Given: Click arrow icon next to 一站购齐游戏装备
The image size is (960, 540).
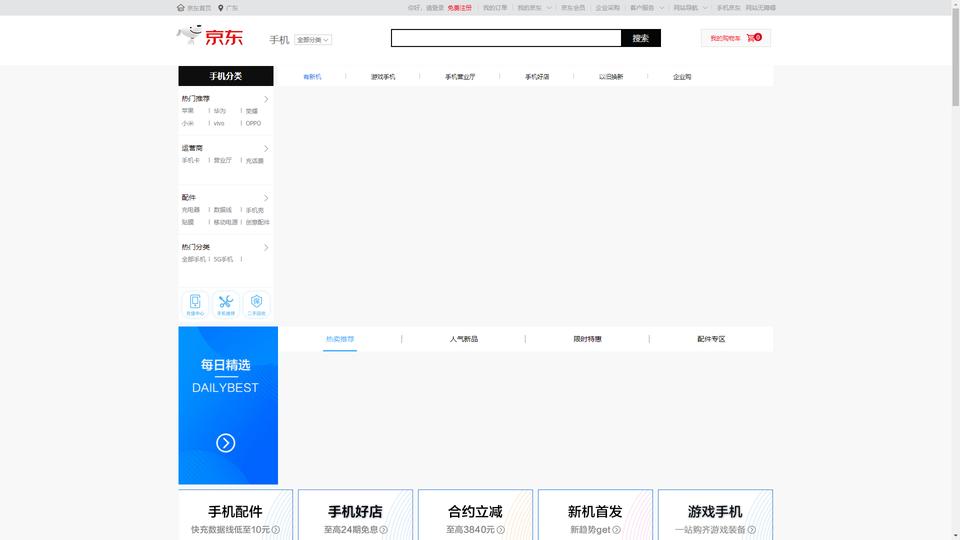Looking at the screenshot, I should [752, 530].
